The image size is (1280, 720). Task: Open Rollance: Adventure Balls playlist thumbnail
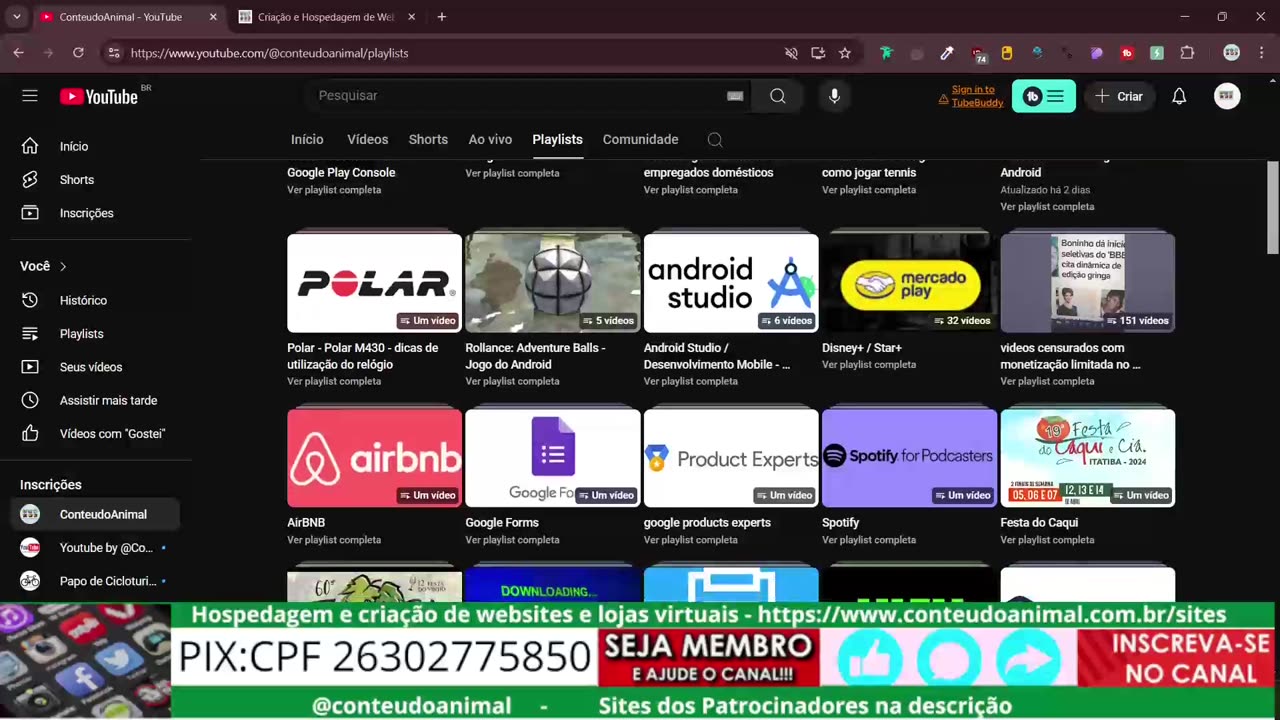552,283
